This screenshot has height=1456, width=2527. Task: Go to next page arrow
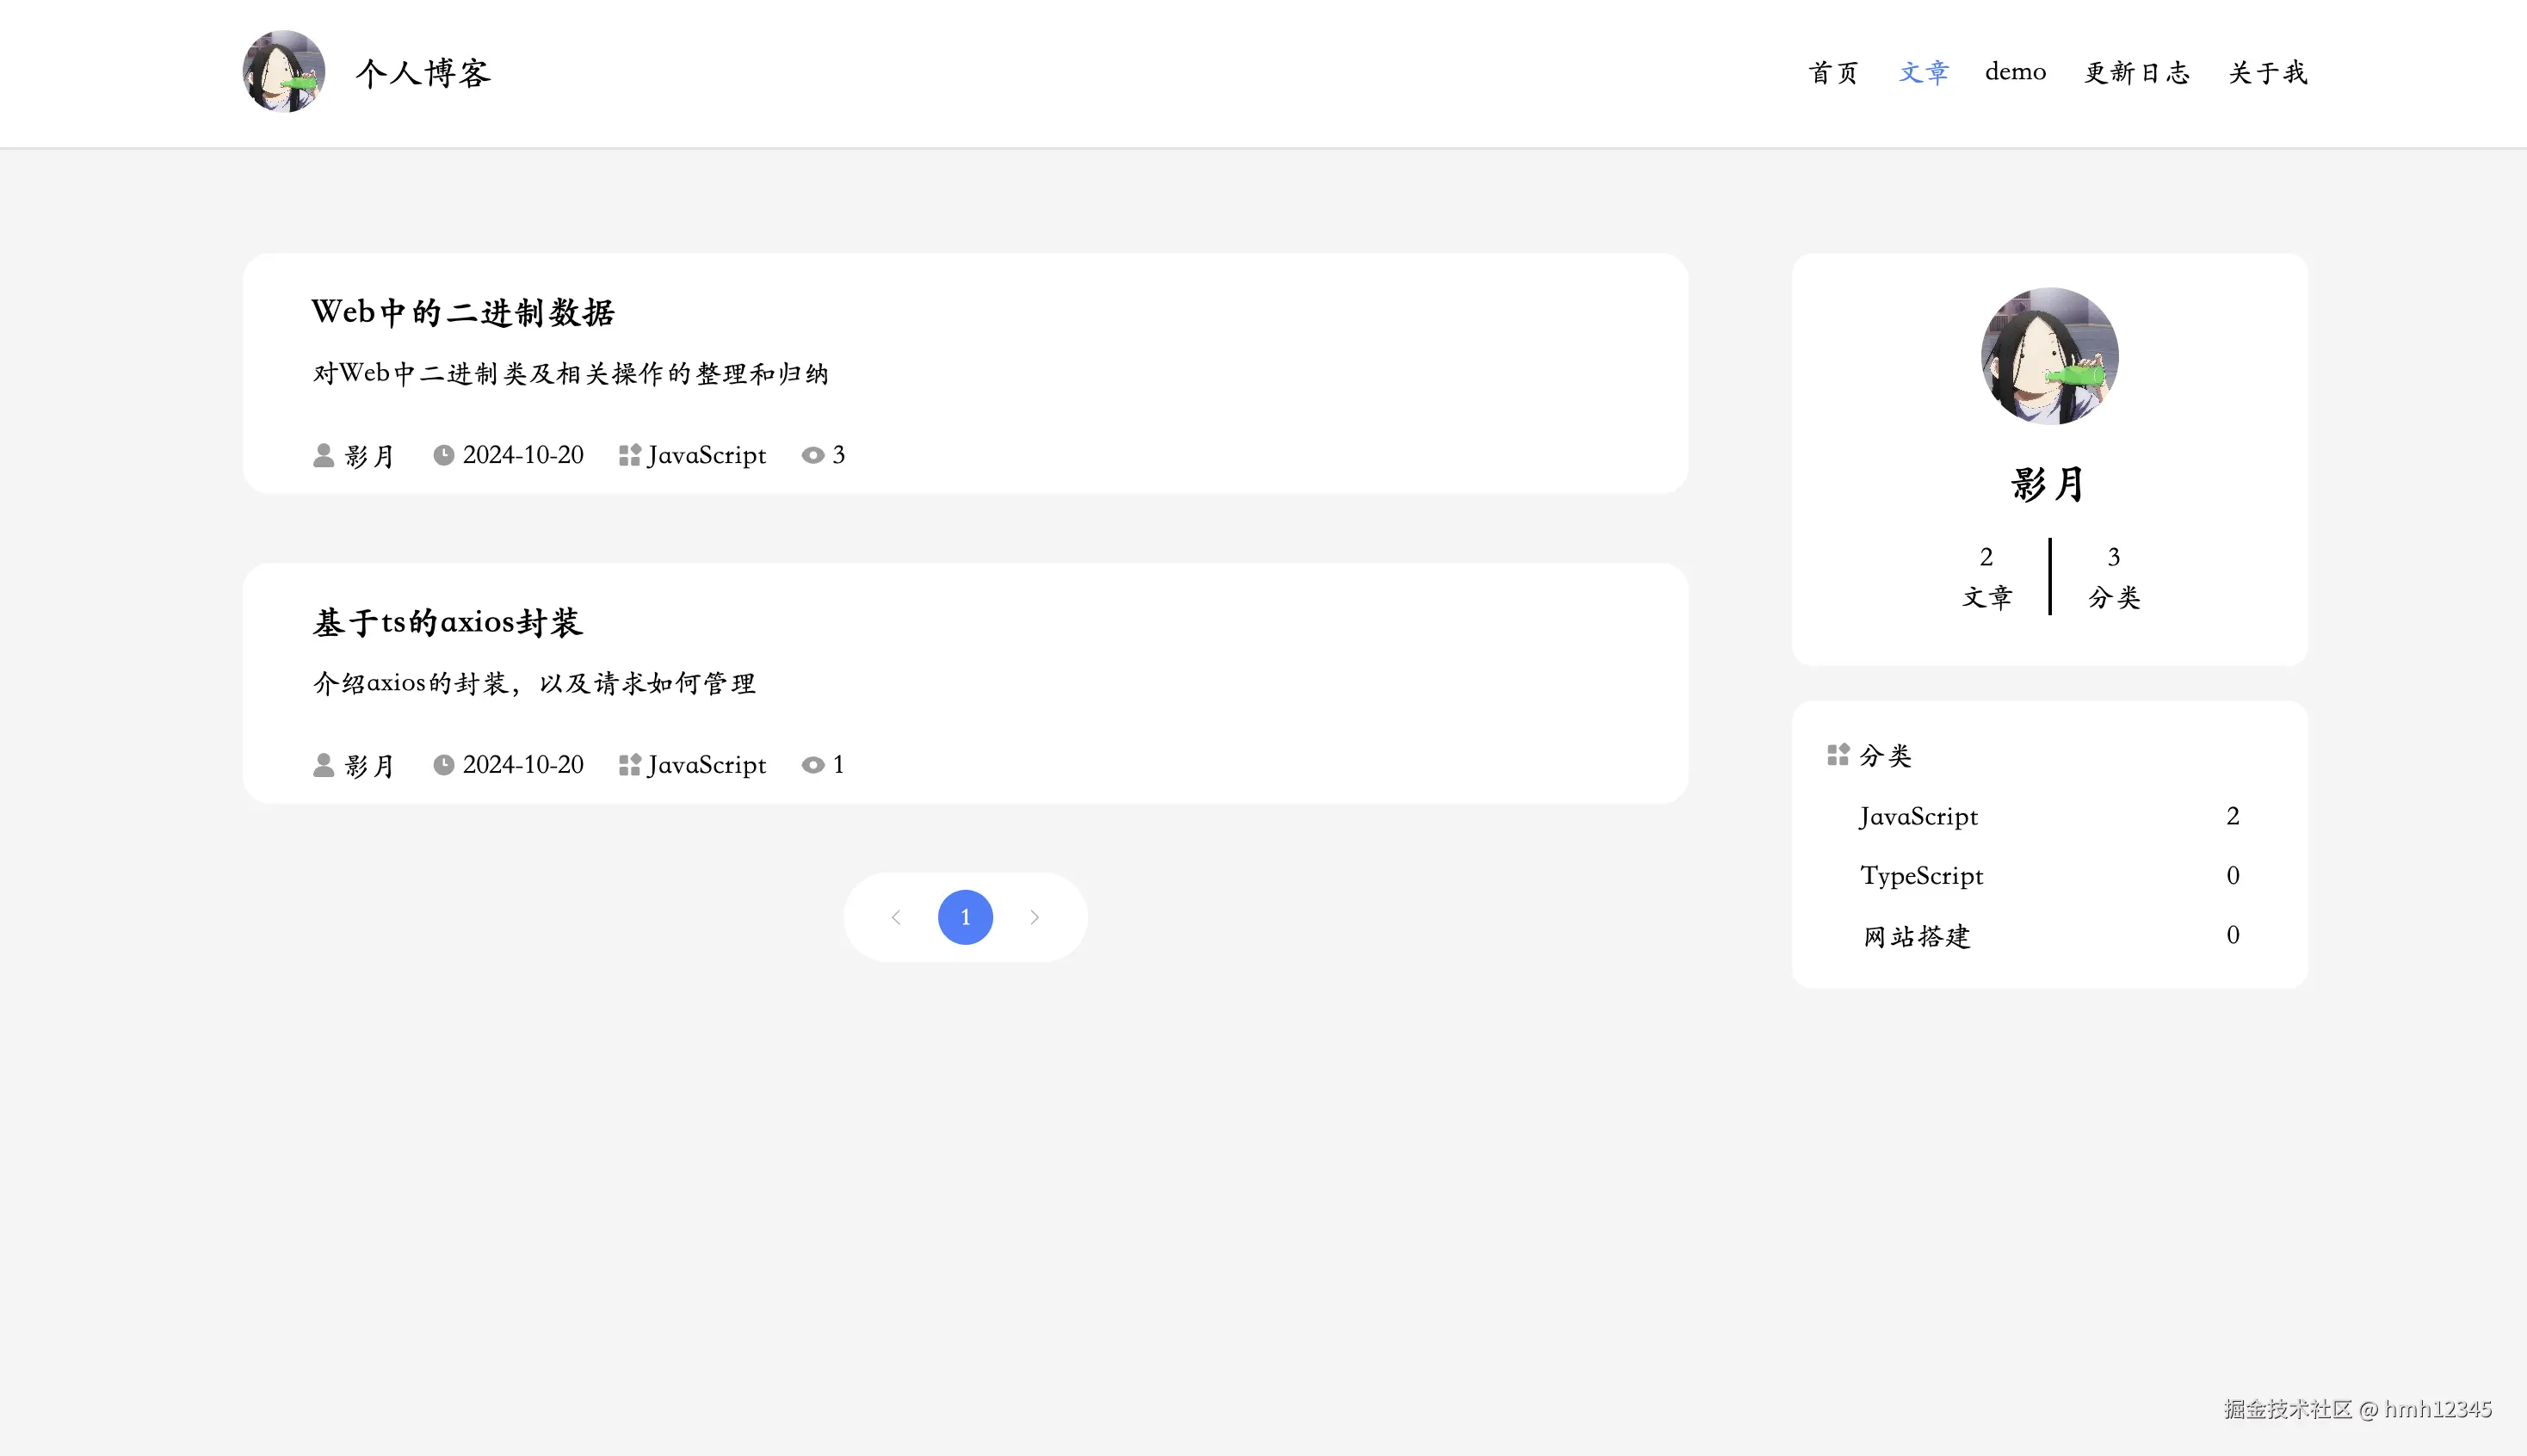point(1035,917)
